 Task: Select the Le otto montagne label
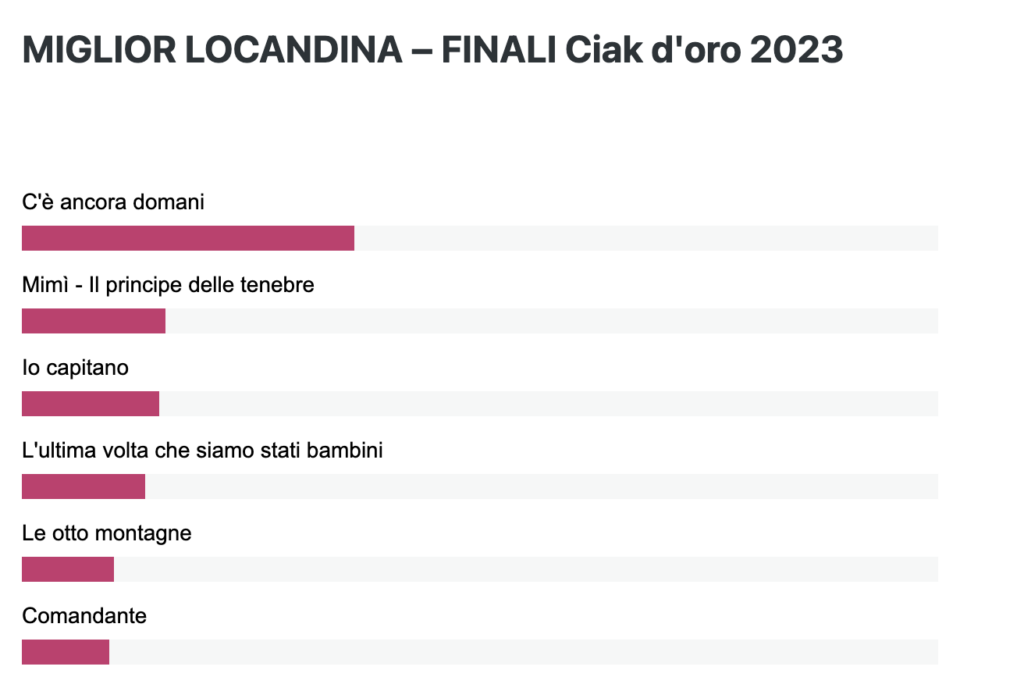[106, 533]
